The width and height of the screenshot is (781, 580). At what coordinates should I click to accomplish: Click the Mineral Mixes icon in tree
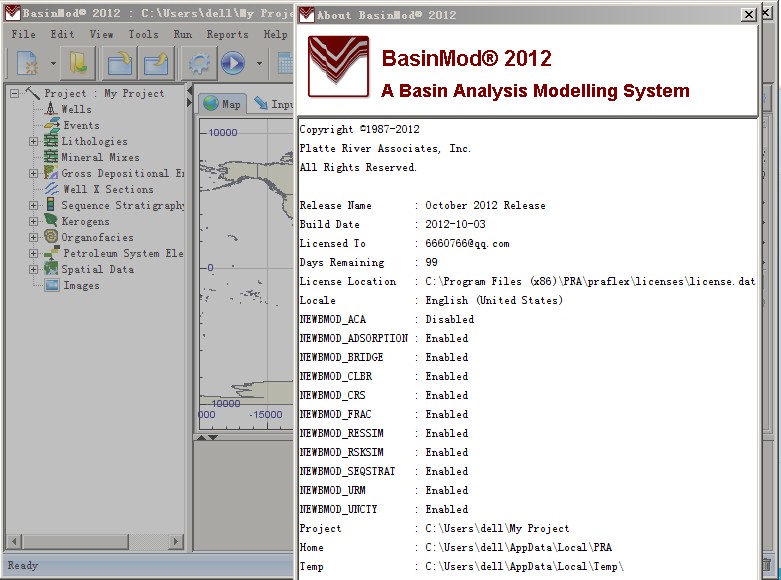51,157
